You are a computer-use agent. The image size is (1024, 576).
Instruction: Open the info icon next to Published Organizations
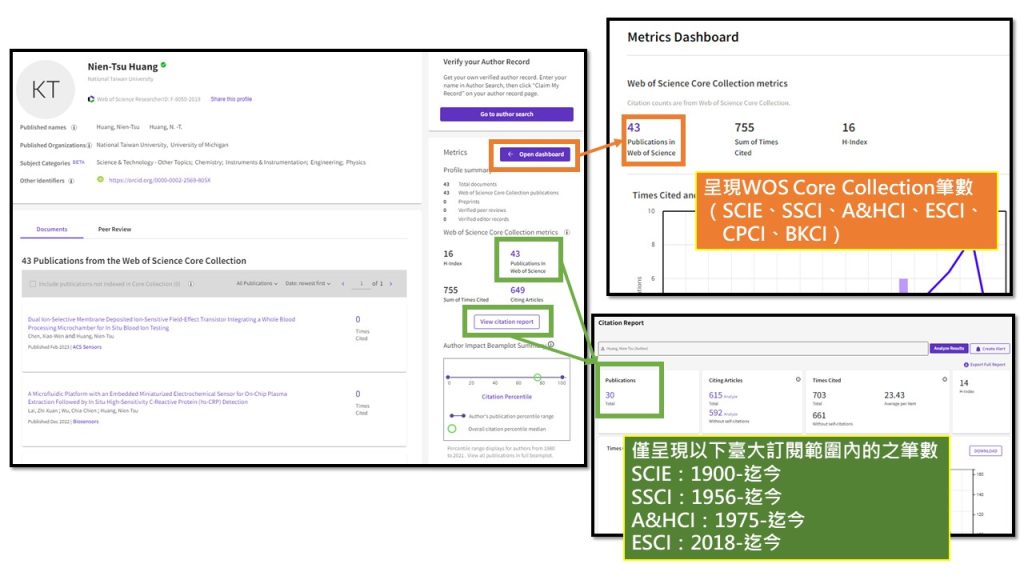89,145
